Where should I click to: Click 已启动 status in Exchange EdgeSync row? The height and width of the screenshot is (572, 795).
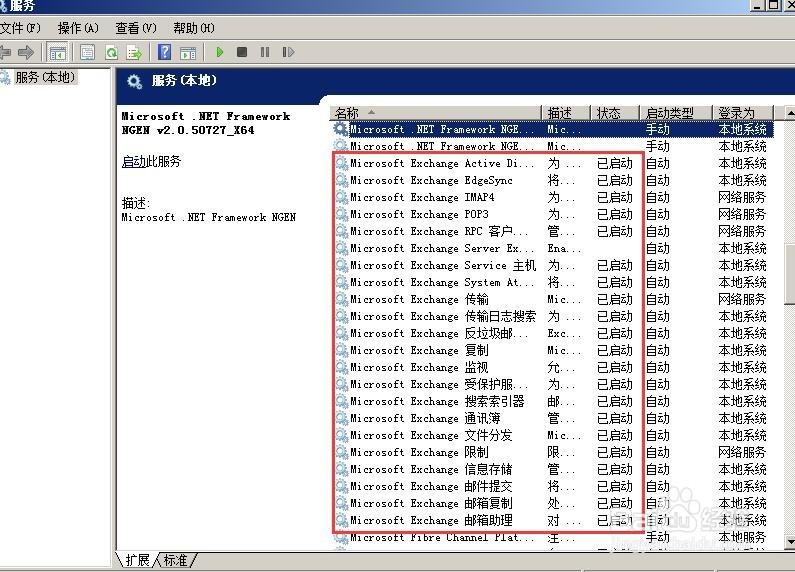[x=615, y=181]
